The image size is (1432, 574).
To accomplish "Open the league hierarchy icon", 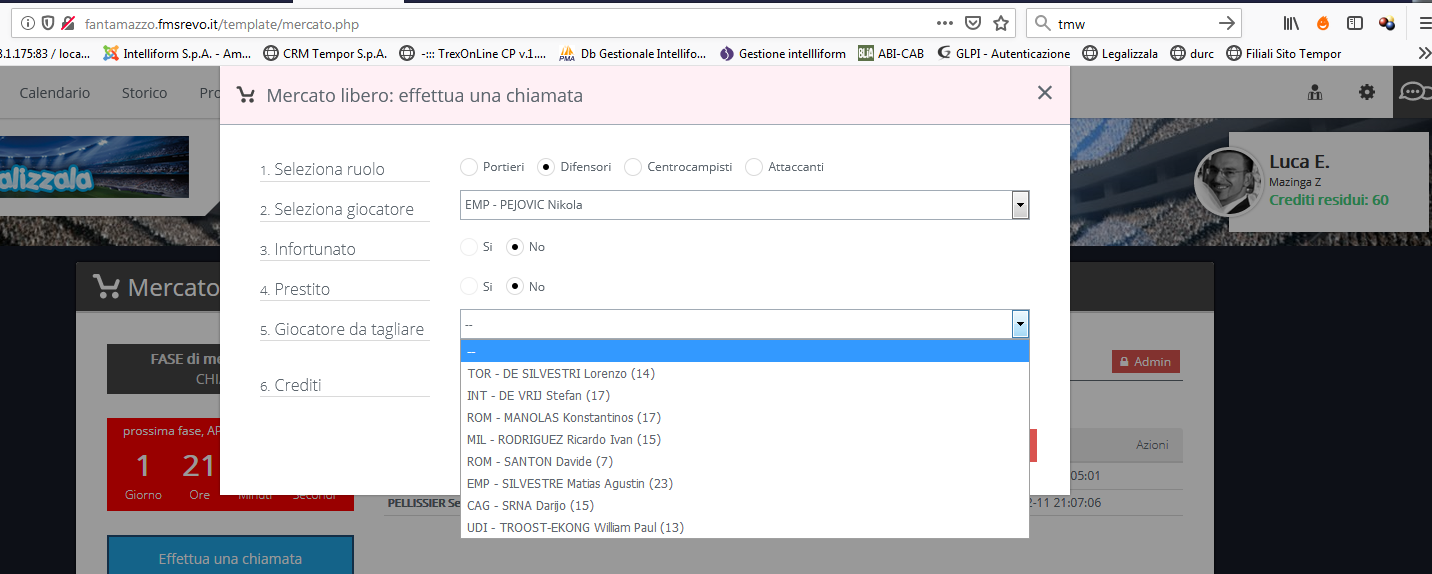I will (1315, 92).
